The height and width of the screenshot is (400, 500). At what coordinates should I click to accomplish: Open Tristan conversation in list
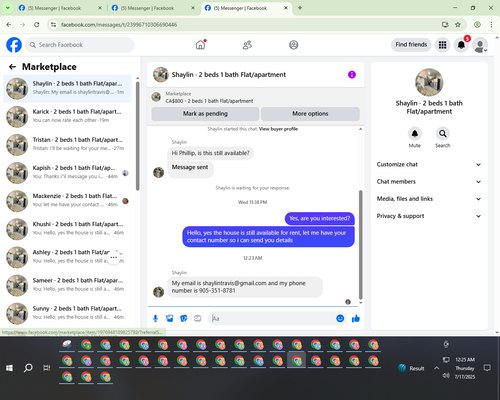click(x=68, y=145)
